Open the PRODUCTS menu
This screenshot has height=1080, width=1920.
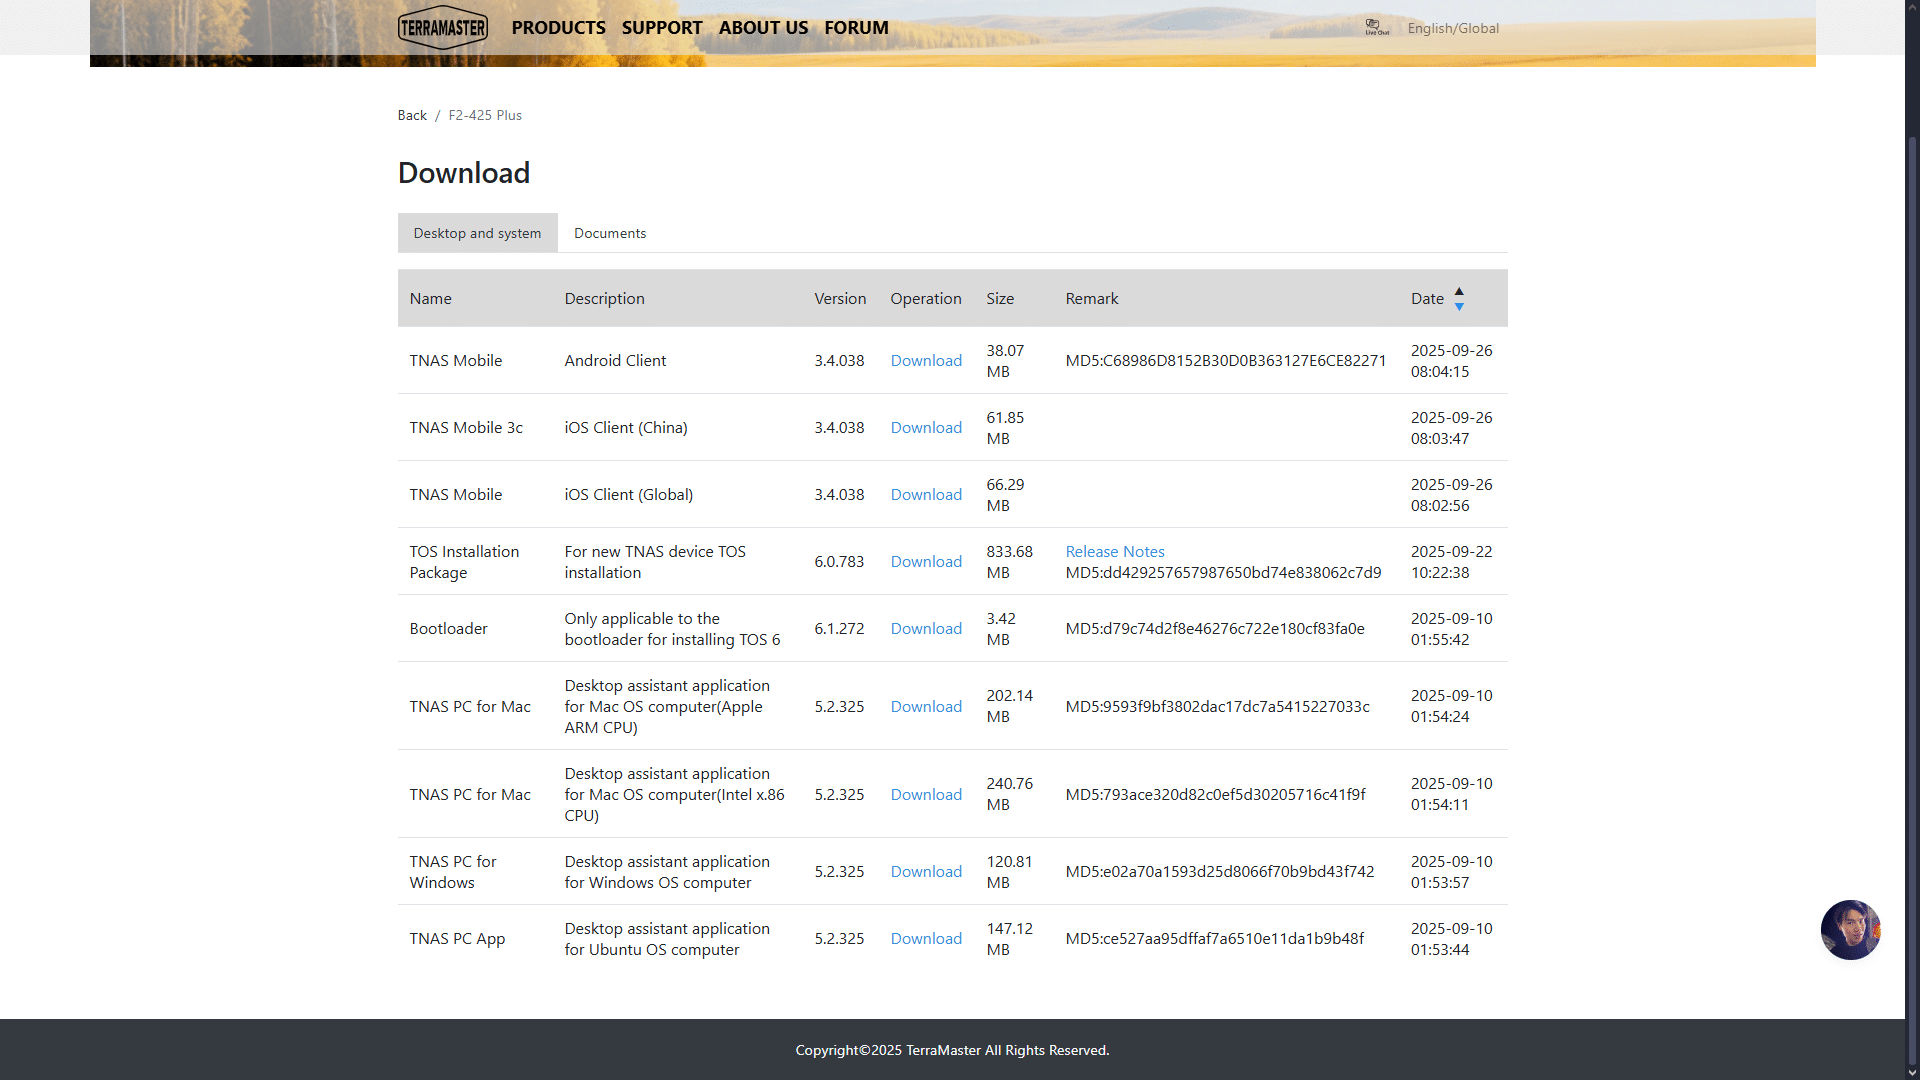pos(558,28)
